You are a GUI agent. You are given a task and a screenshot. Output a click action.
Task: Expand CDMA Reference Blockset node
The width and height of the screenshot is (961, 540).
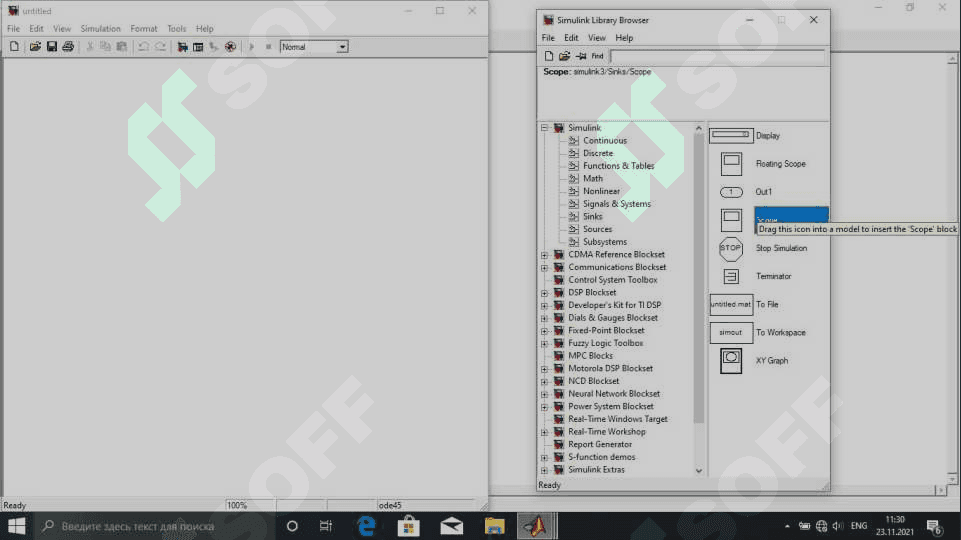point(544,254)
